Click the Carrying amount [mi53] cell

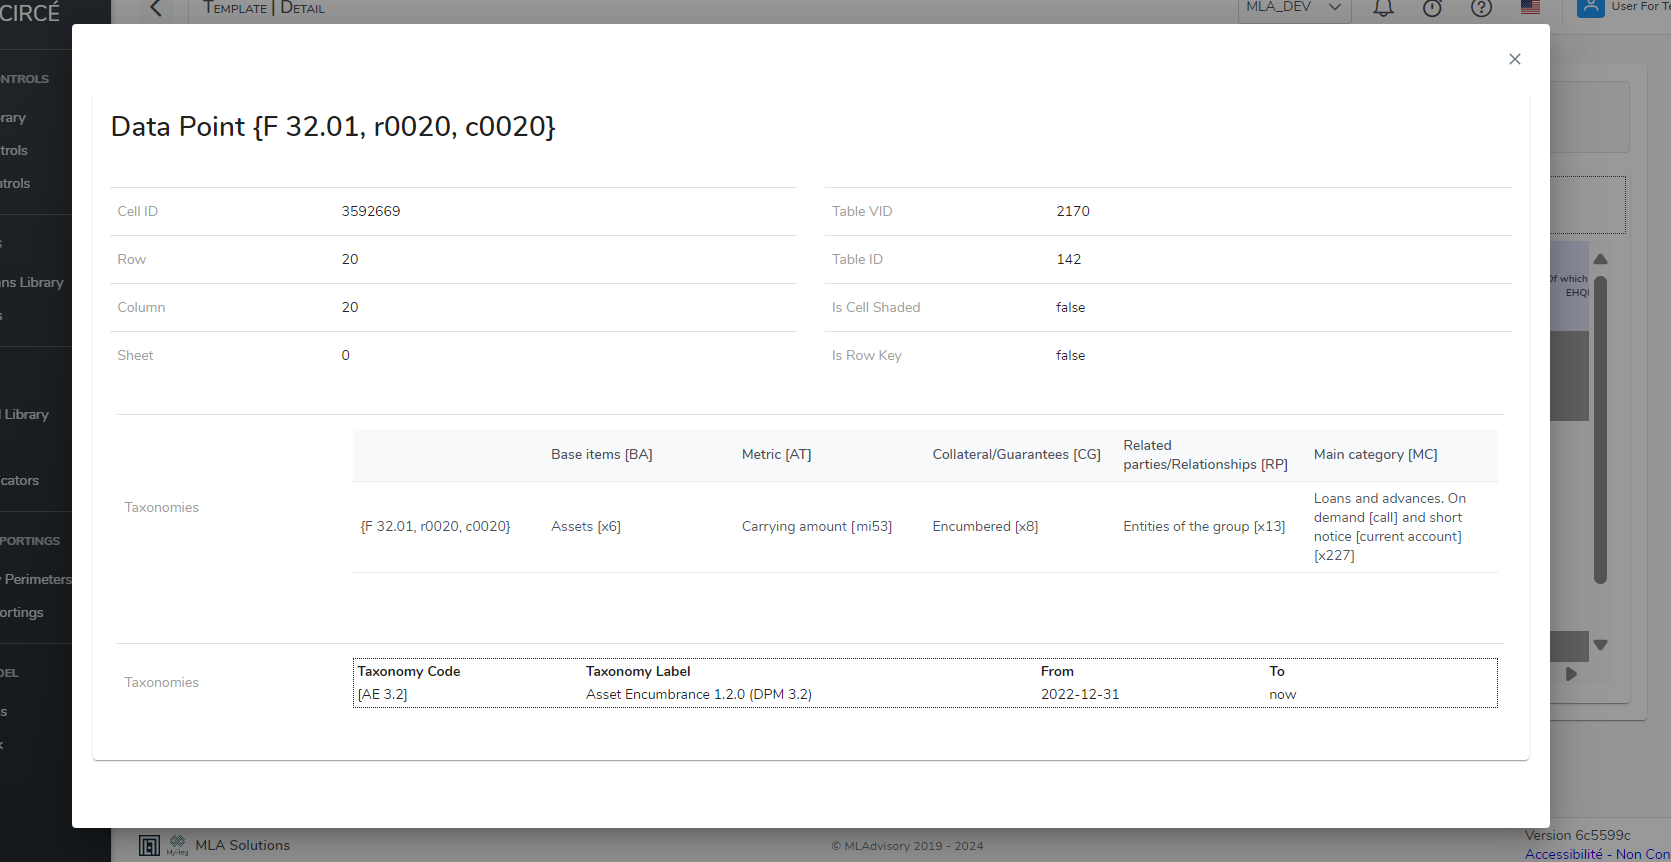pos(817,526)
